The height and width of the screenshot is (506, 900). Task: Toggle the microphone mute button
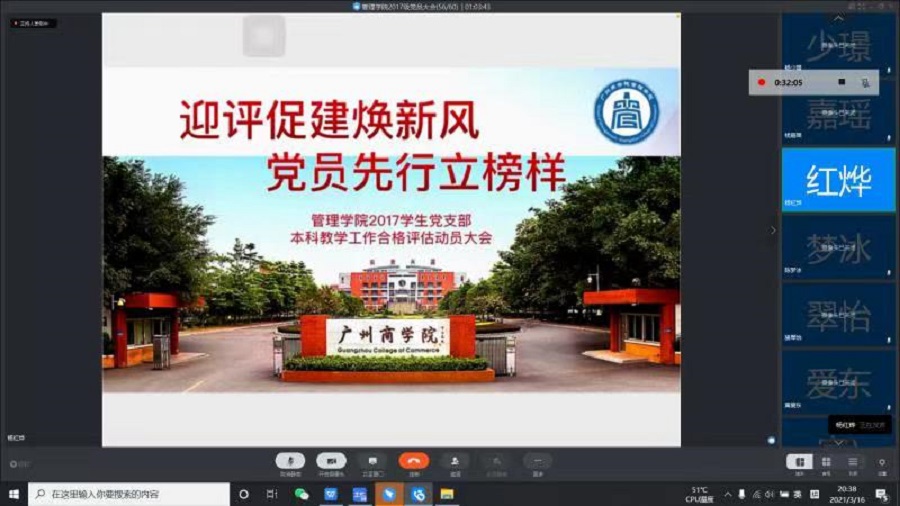point(290,461)
